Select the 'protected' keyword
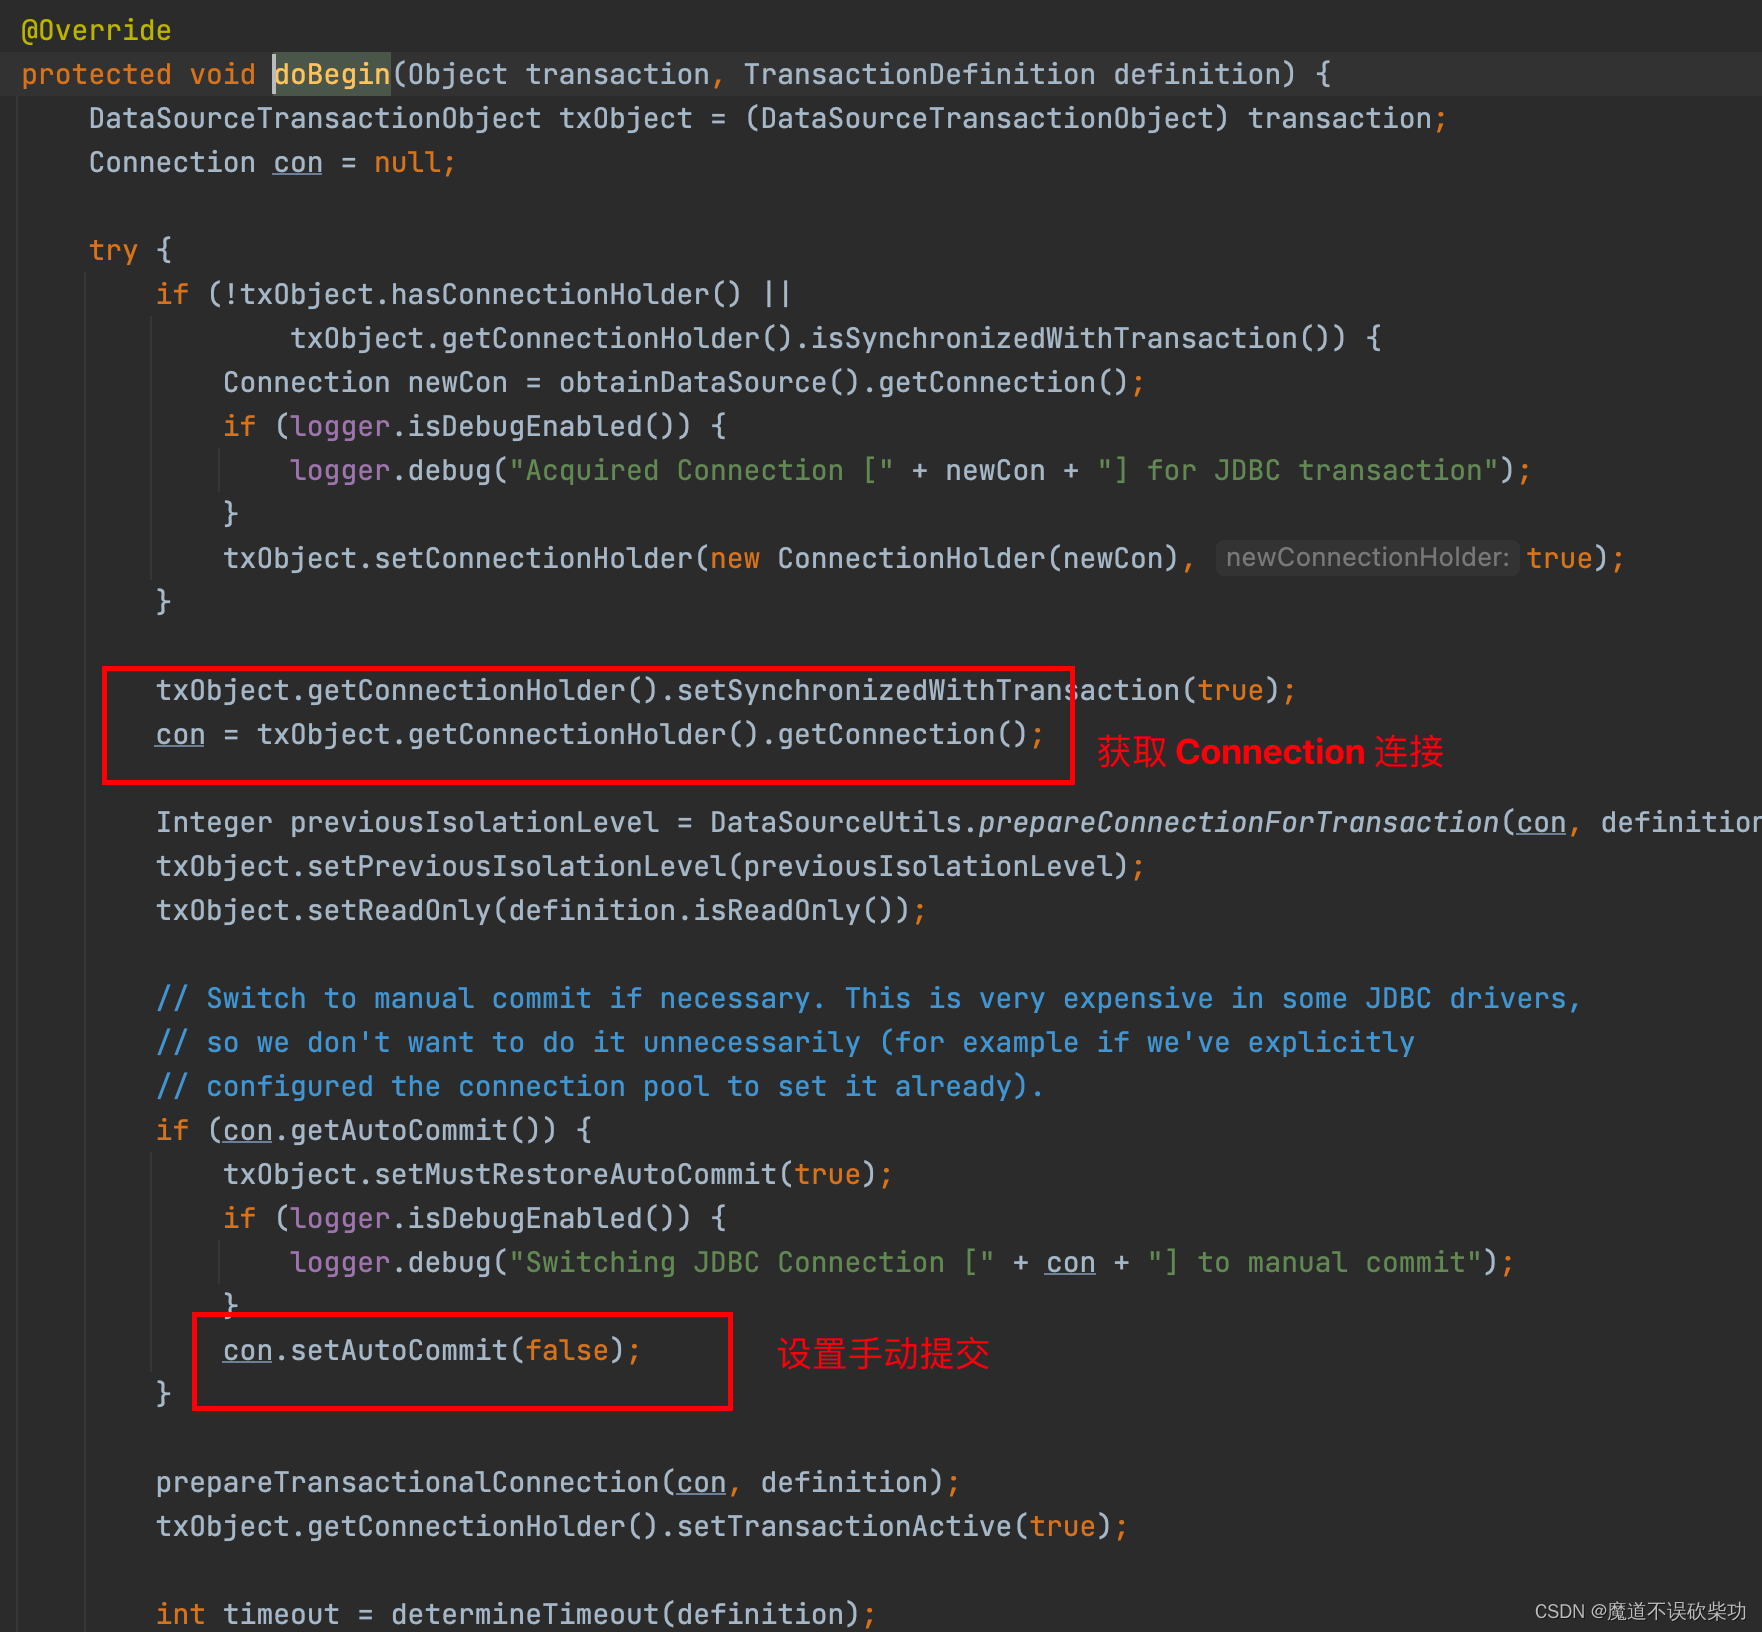Screen dimensions: 1762x1632 pos(96,75)
